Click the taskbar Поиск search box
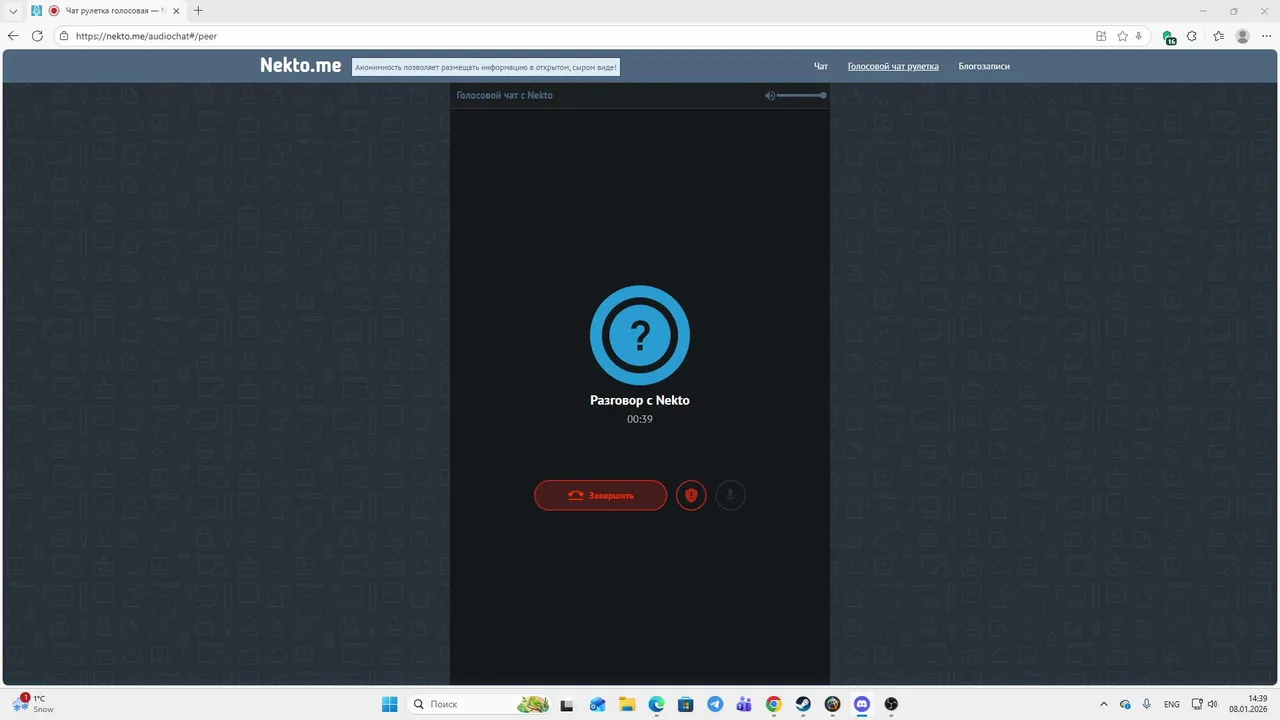 coord(480,704)
